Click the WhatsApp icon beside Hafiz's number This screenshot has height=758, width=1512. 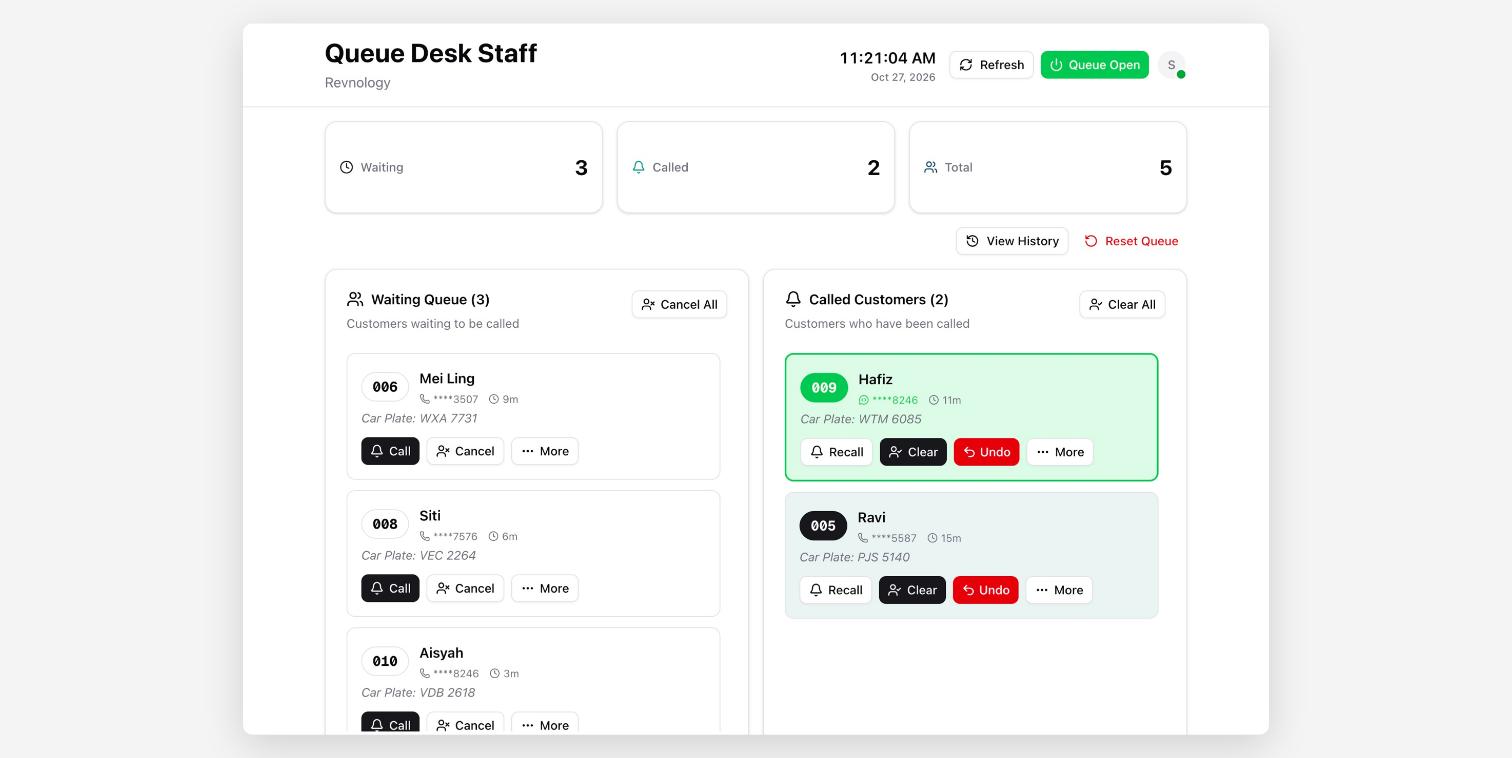pos(864,400)
